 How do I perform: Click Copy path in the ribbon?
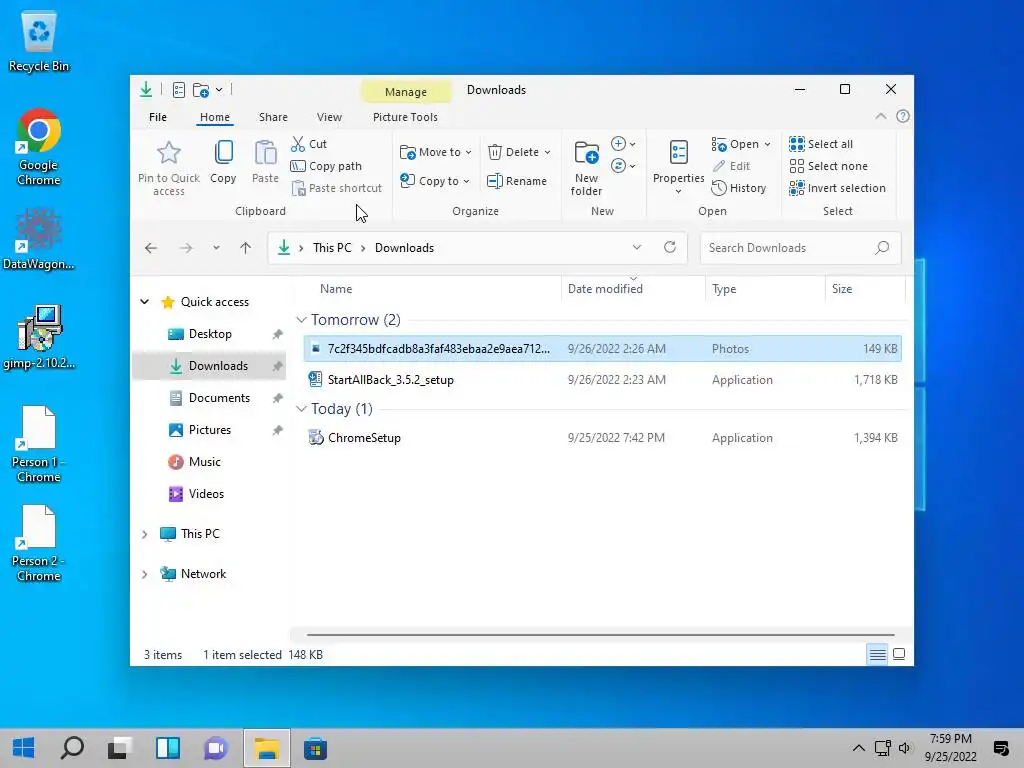click(326, 166)
